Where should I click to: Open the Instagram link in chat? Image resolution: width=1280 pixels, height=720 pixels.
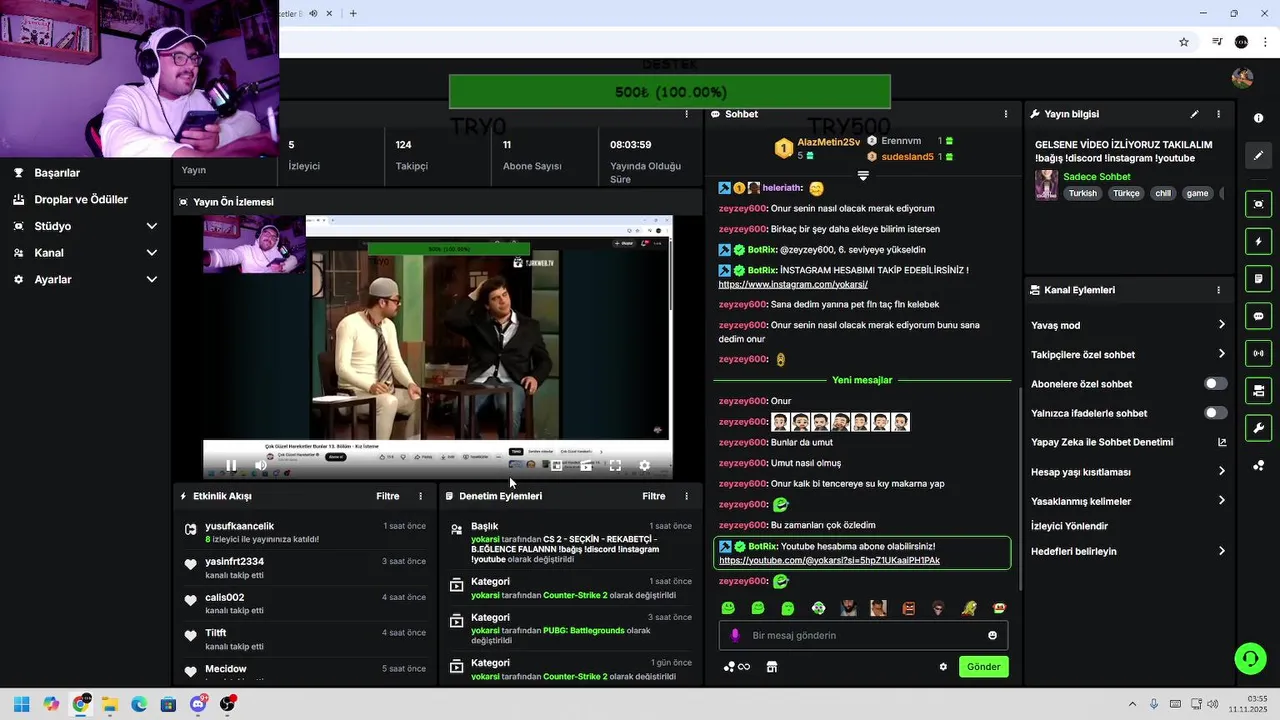793,284
